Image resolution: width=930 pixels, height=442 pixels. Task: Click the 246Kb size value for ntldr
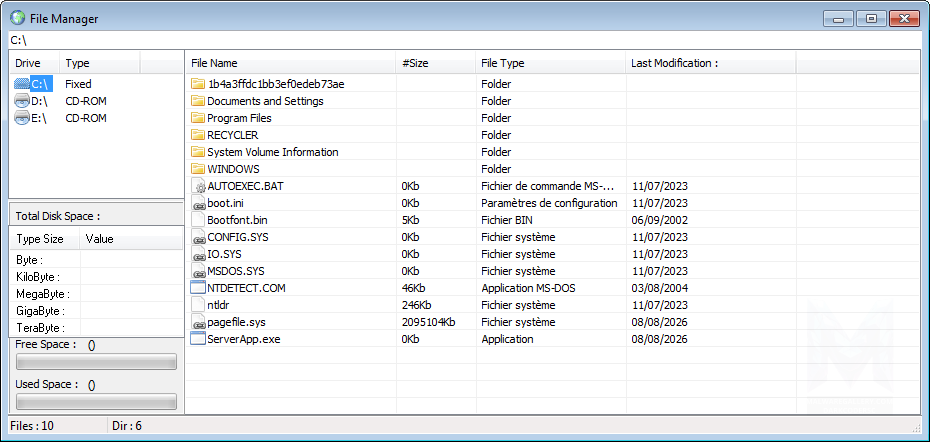[x=416, y=305]
